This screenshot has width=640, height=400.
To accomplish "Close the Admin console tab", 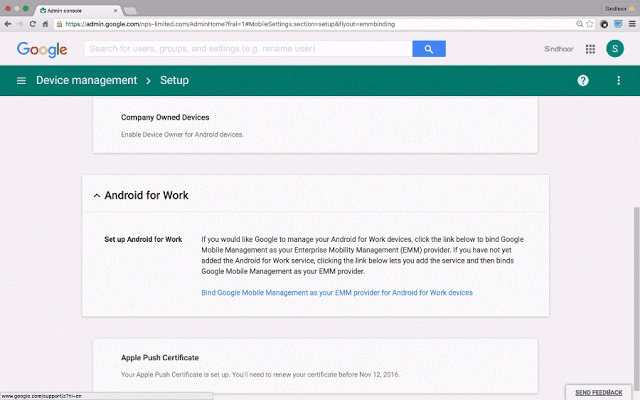I will (115, 10).
